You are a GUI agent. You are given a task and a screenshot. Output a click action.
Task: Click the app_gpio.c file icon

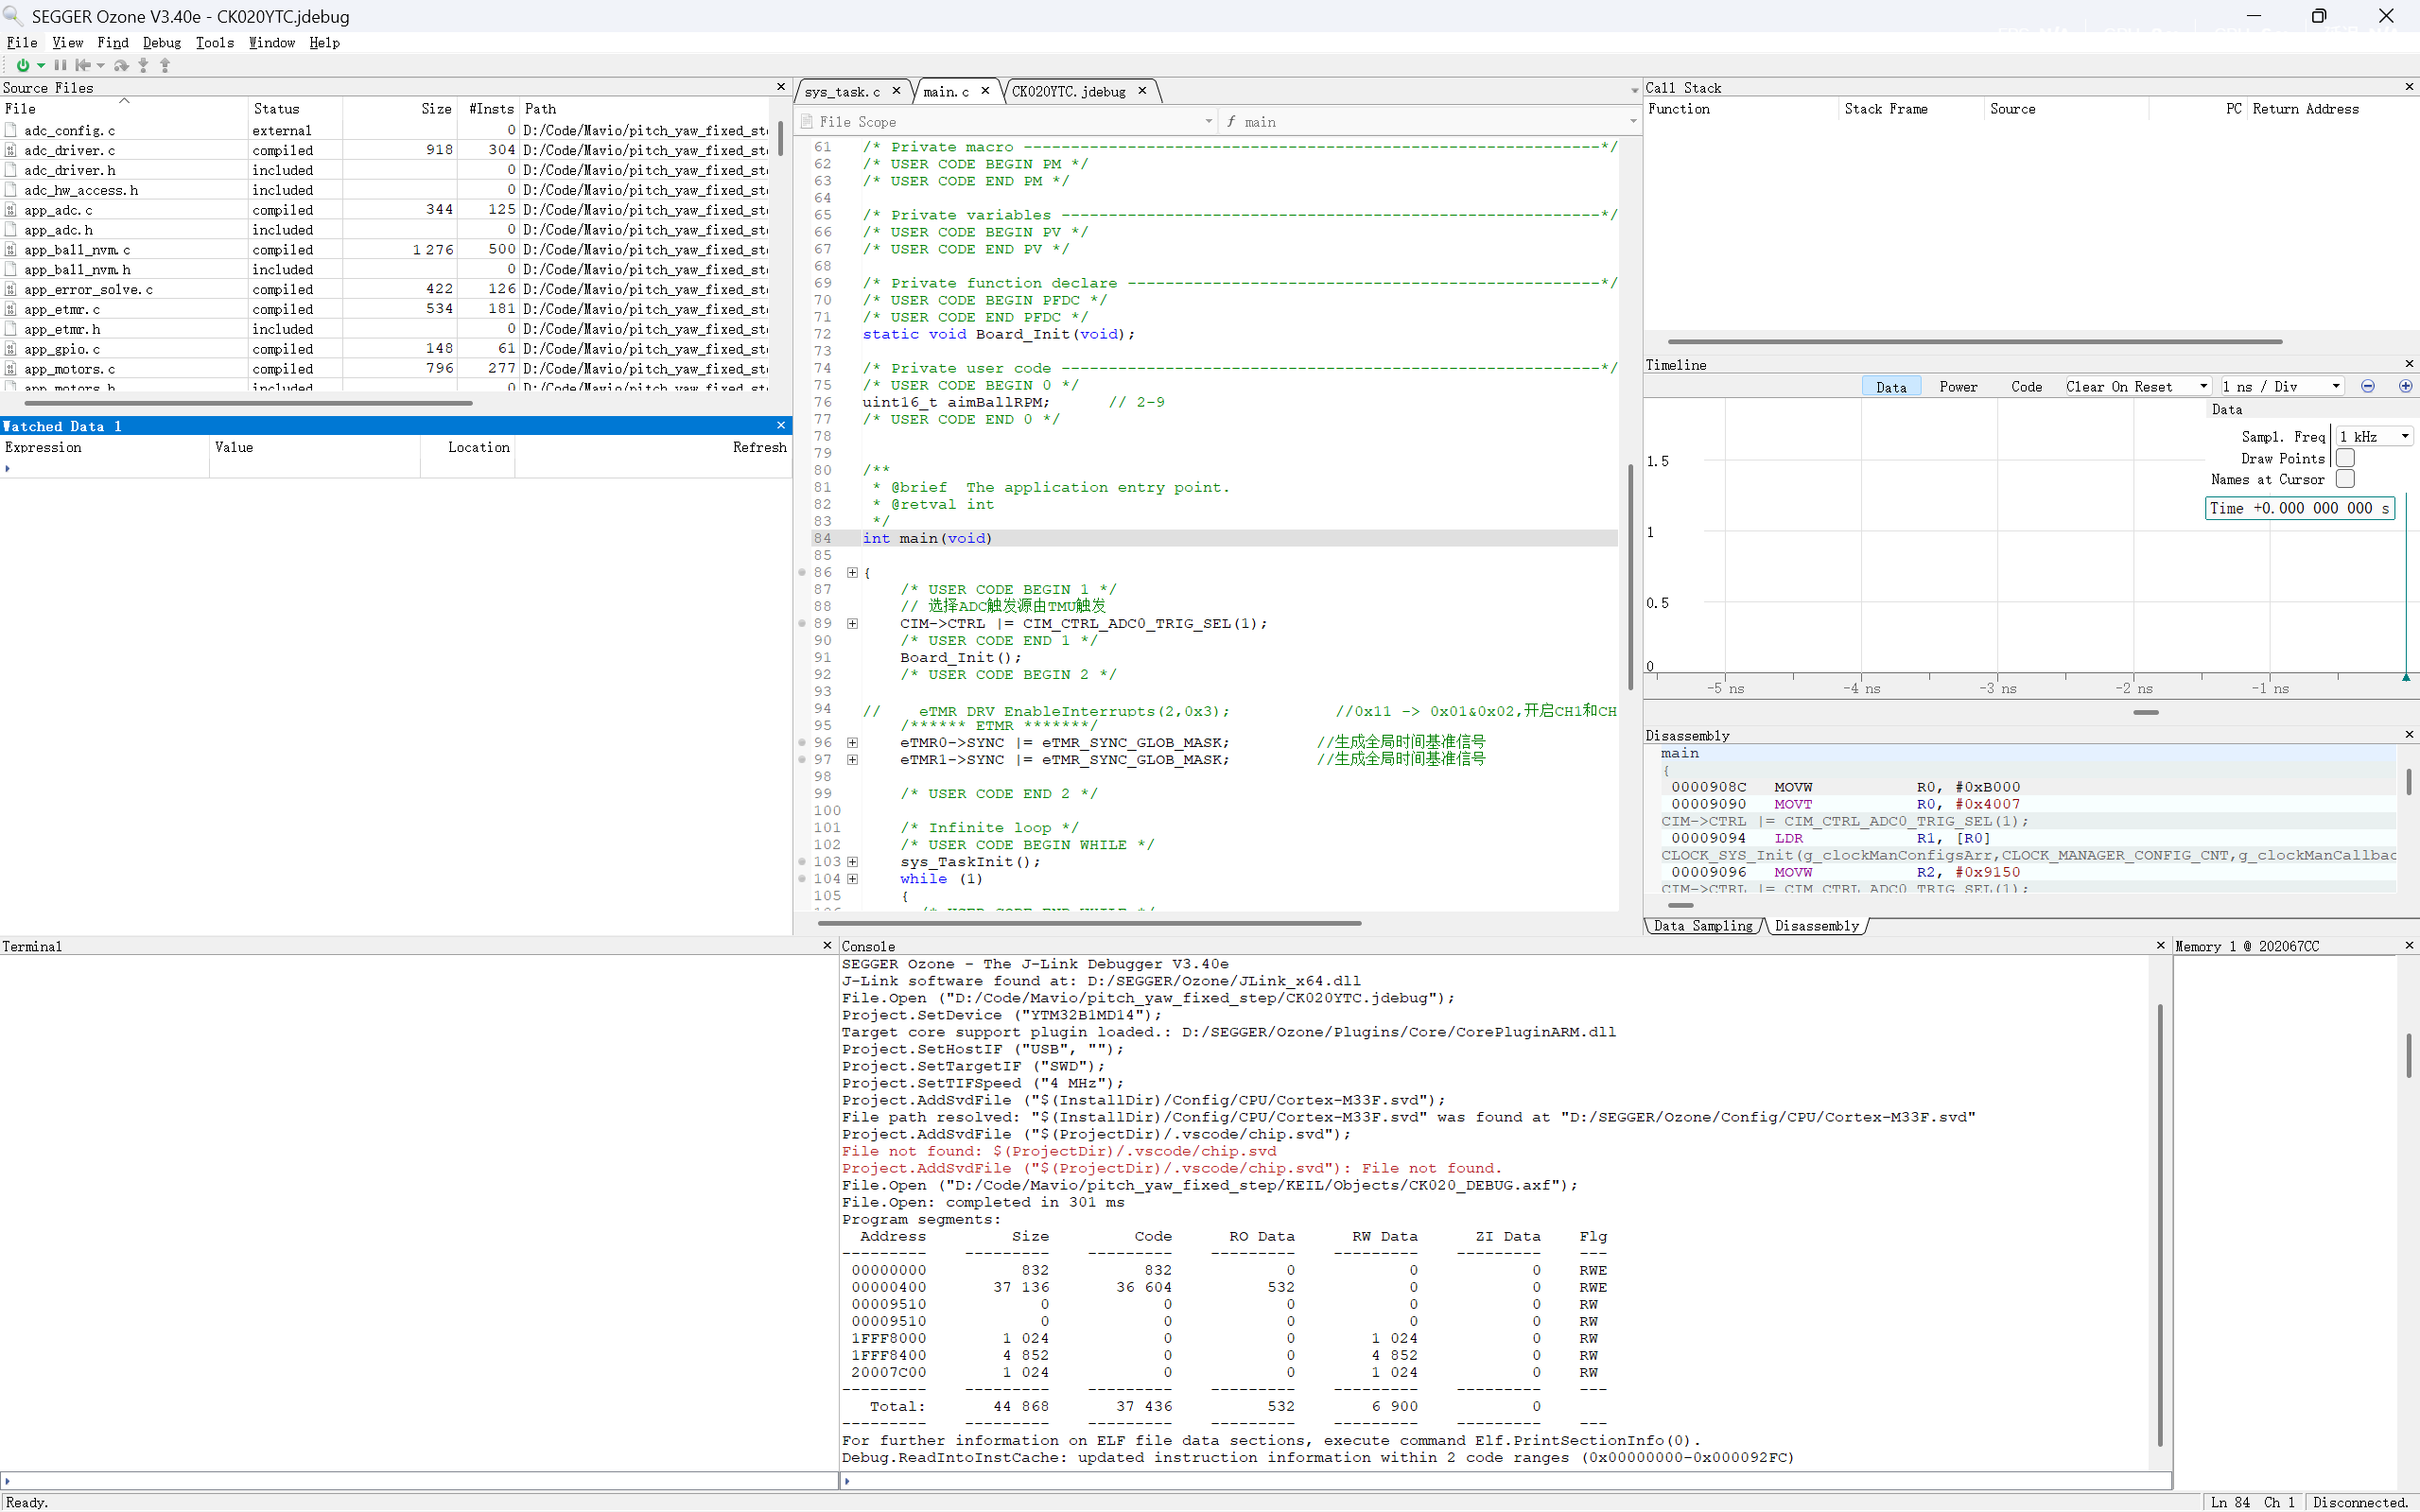pyautogui.click(x=11, y=349)
